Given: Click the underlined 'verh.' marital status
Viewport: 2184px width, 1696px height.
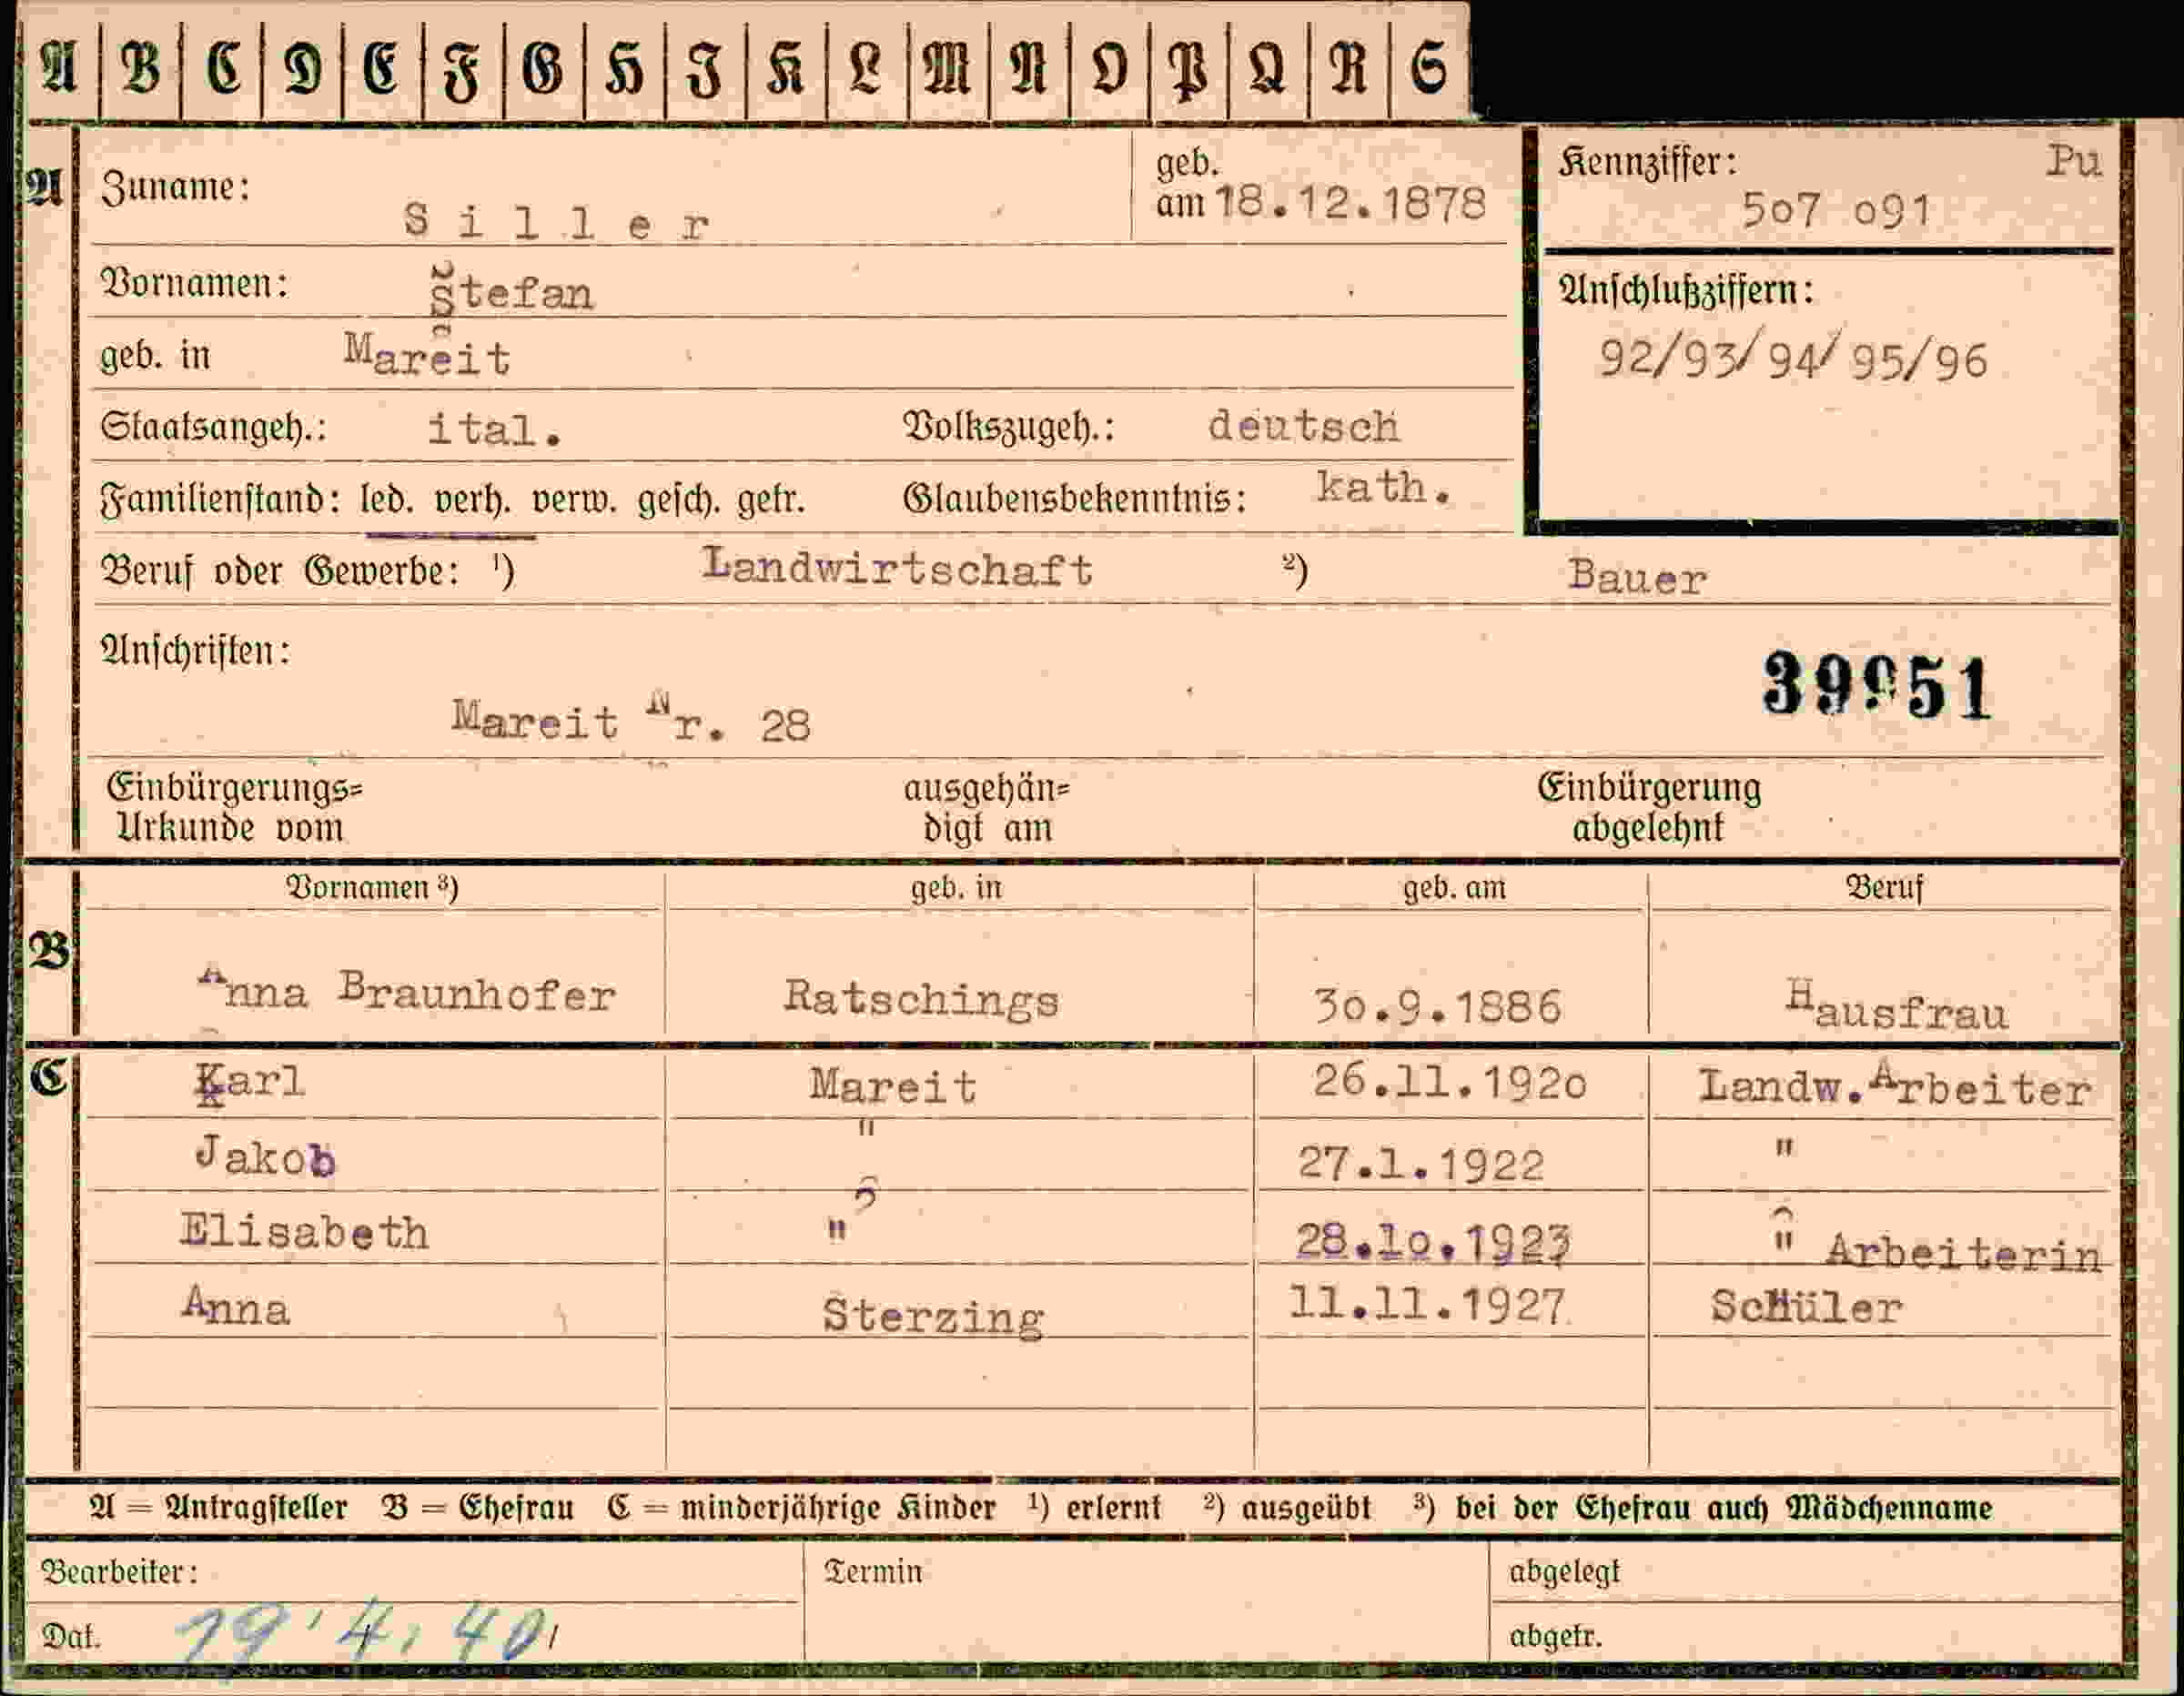Looking at the screenshot, I should tap(472, 498).
